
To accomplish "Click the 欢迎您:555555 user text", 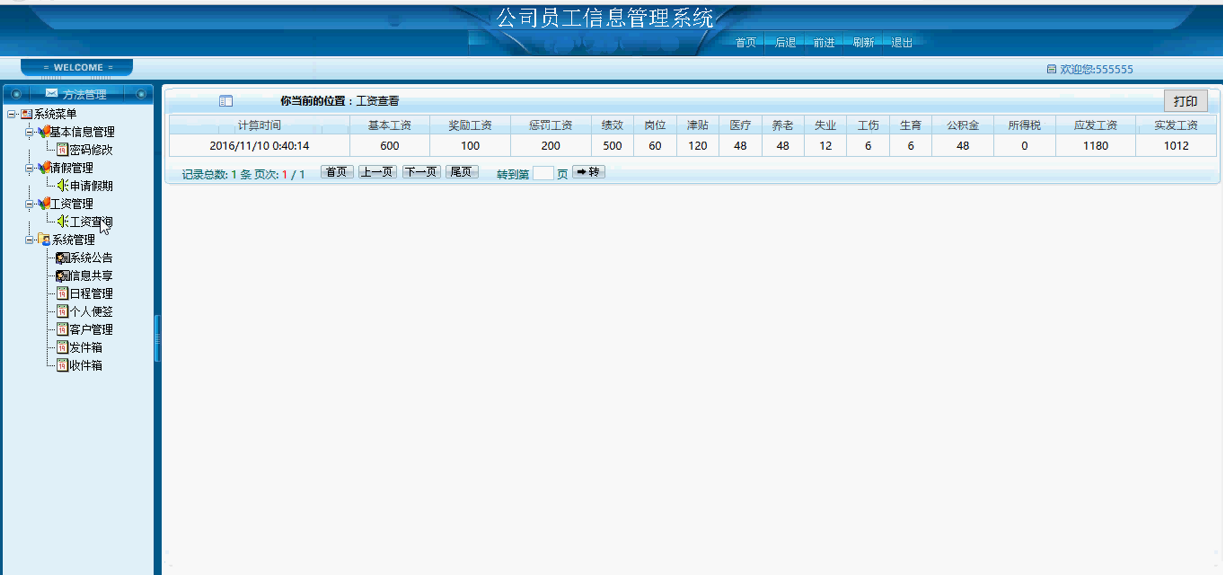I will tap(1097, 69).
